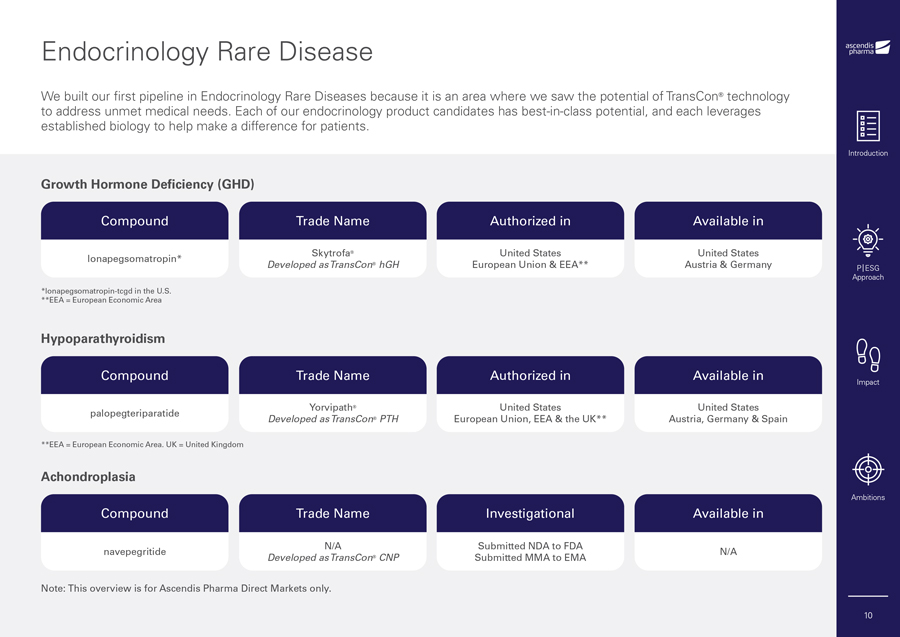The image size is (900, 637).
Task: Click the Growth Hormone Deficiency (GHD) heading
Action: (148, 184)
